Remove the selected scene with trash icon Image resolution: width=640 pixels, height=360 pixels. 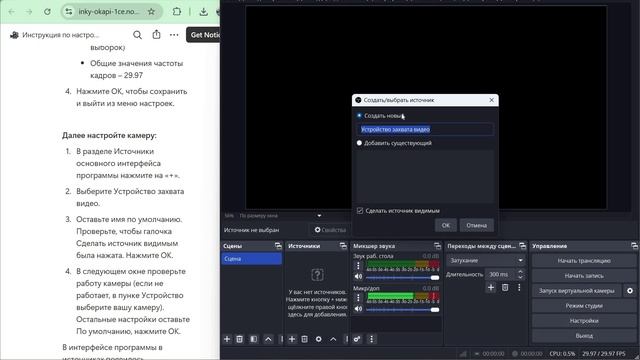point(240,339)
